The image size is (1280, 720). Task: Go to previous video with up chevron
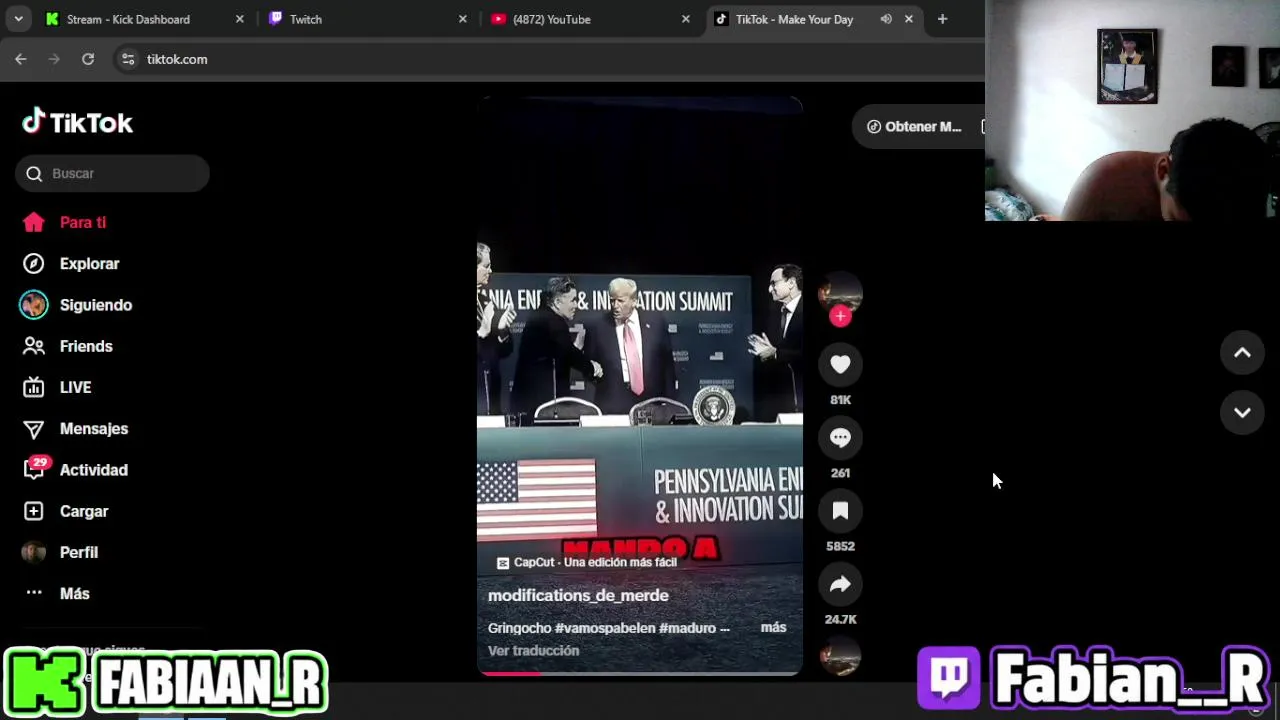pos(1242,352)
